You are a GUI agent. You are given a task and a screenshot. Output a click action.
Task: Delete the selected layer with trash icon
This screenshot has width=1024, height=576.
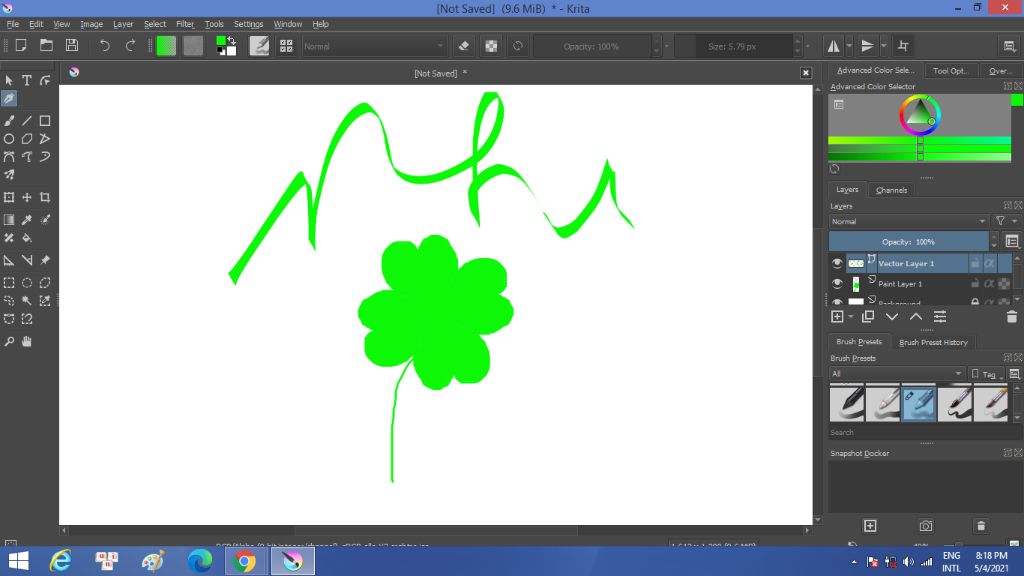1012,317
